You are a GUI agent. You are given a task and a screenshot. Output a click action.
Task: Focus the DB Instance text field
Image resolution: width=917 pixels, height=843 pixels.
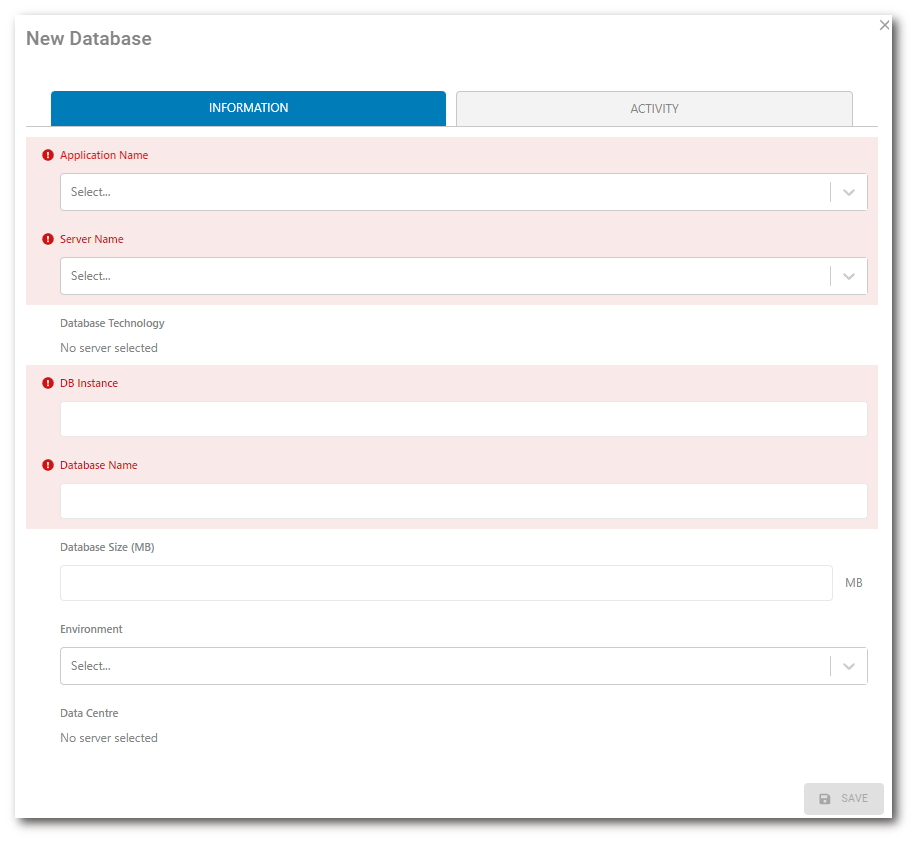463,419
